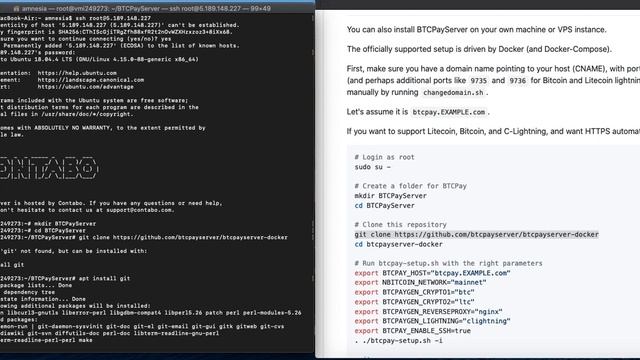Click the 'apt install git' command in Terminal
Screen dimensions: 640x360
tap(104, 279)
